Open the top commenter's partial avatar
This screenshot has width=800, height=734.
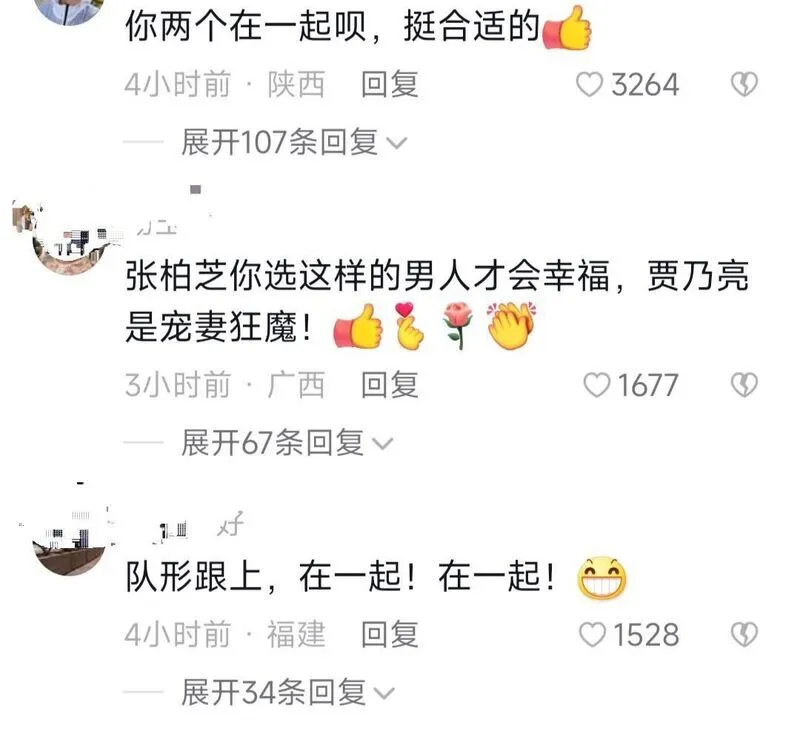point(69,11)
